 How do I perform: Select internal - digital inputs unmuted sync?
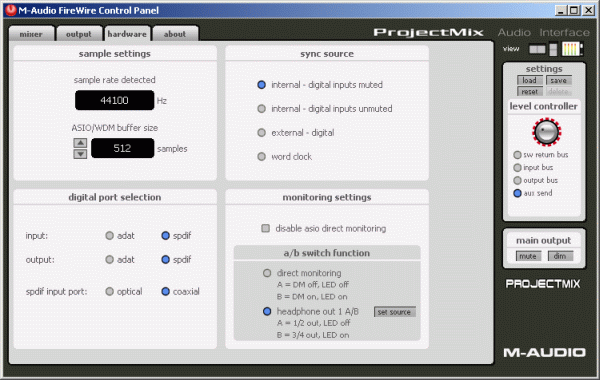(x=261, y=109)
